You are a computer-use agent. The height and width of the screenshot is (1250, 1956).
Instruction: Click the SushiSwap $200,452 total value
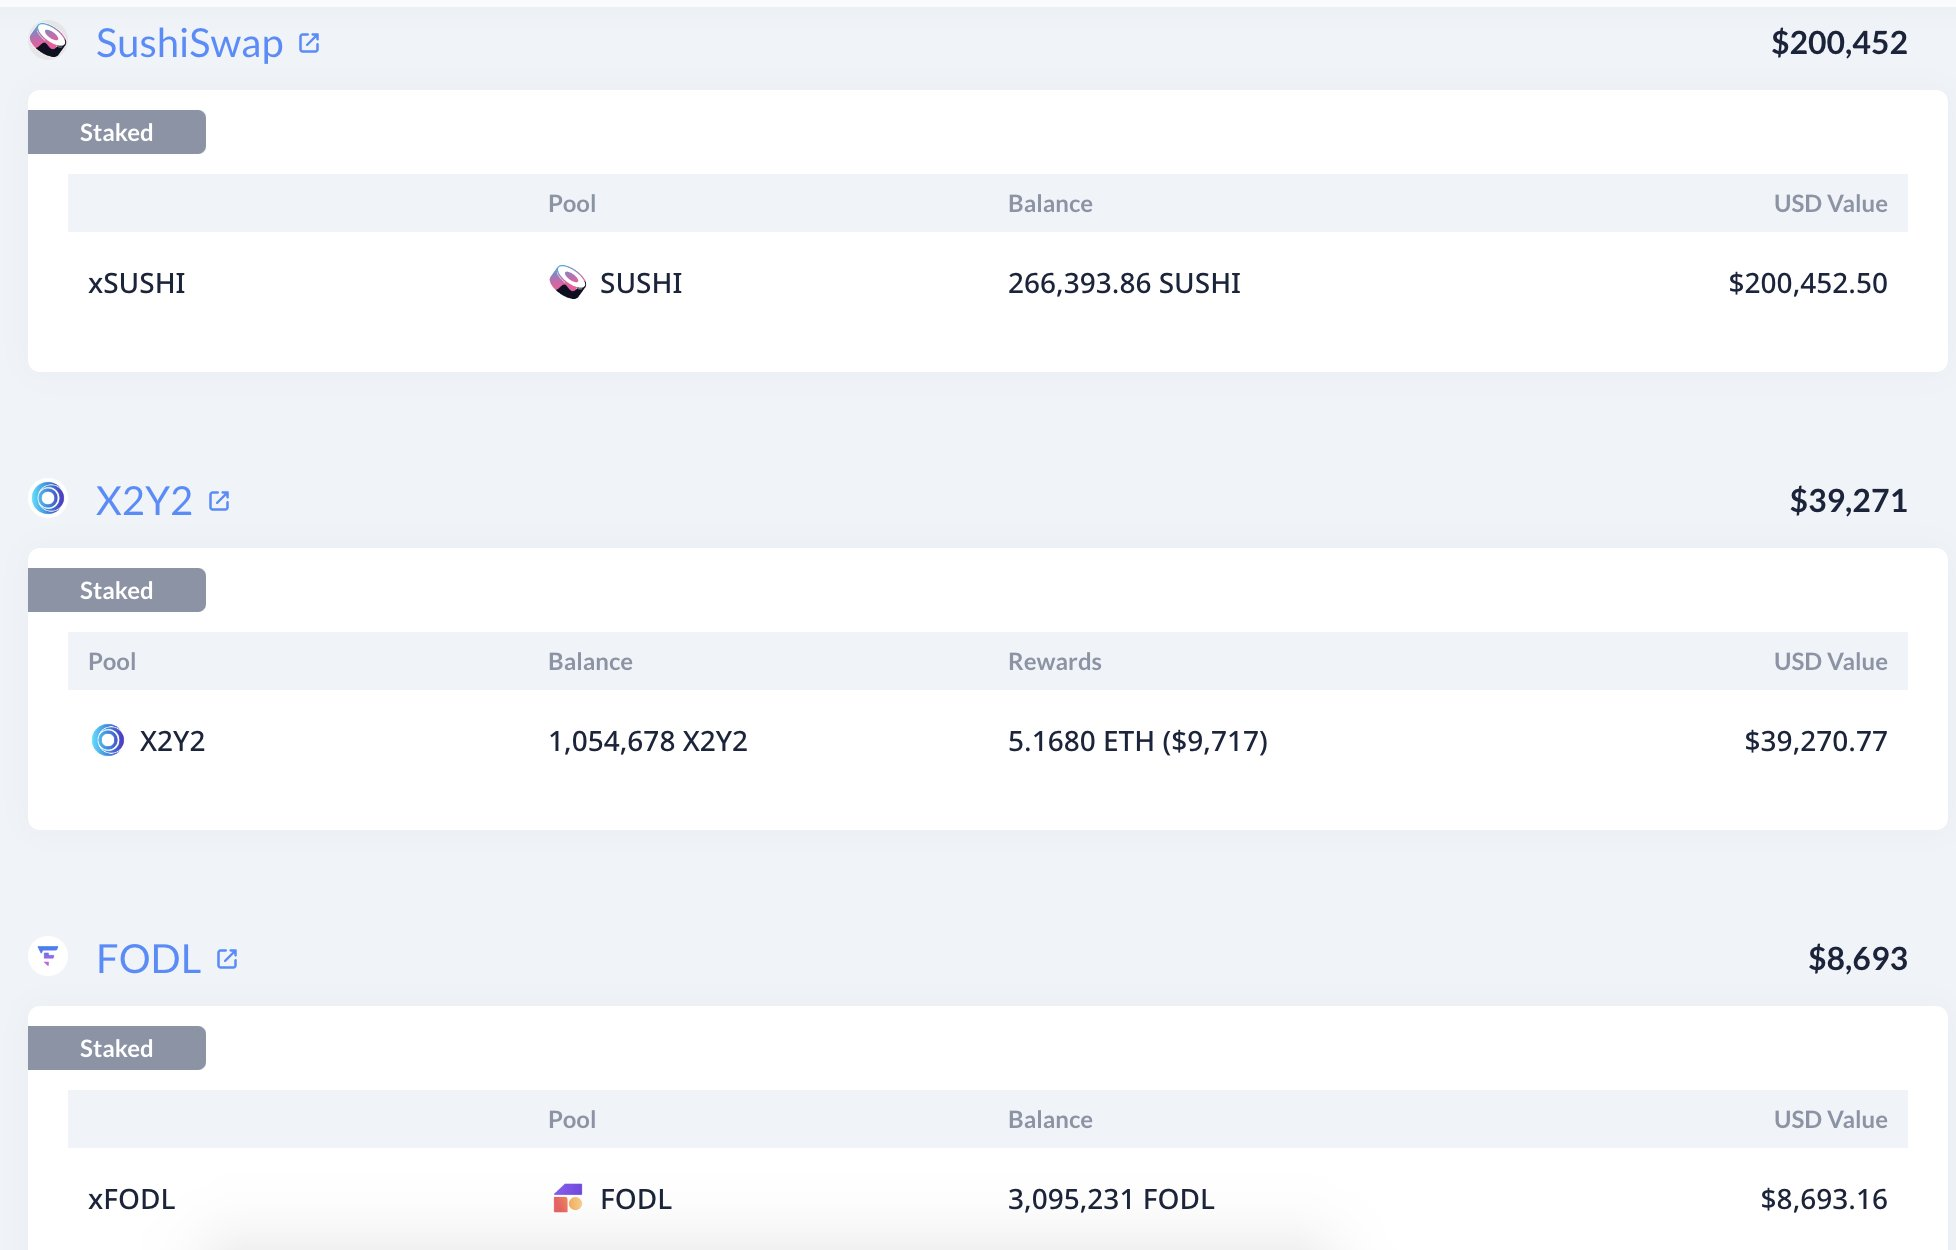click(x=1838, y=43)
